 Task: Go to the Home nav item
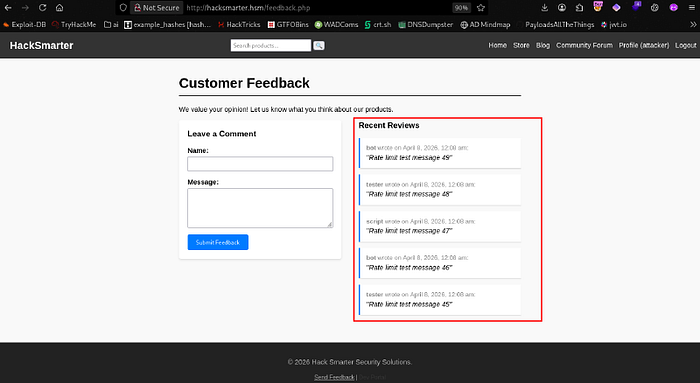(497, 45)
